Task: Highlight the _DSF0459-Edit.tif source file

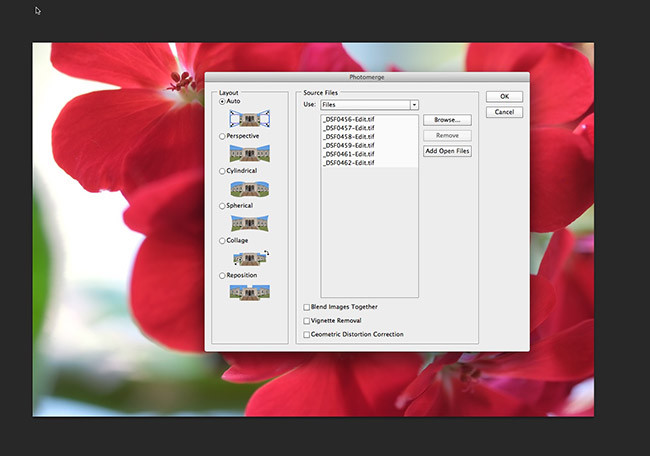Action: pyautogui.click(x=348, y=145)
